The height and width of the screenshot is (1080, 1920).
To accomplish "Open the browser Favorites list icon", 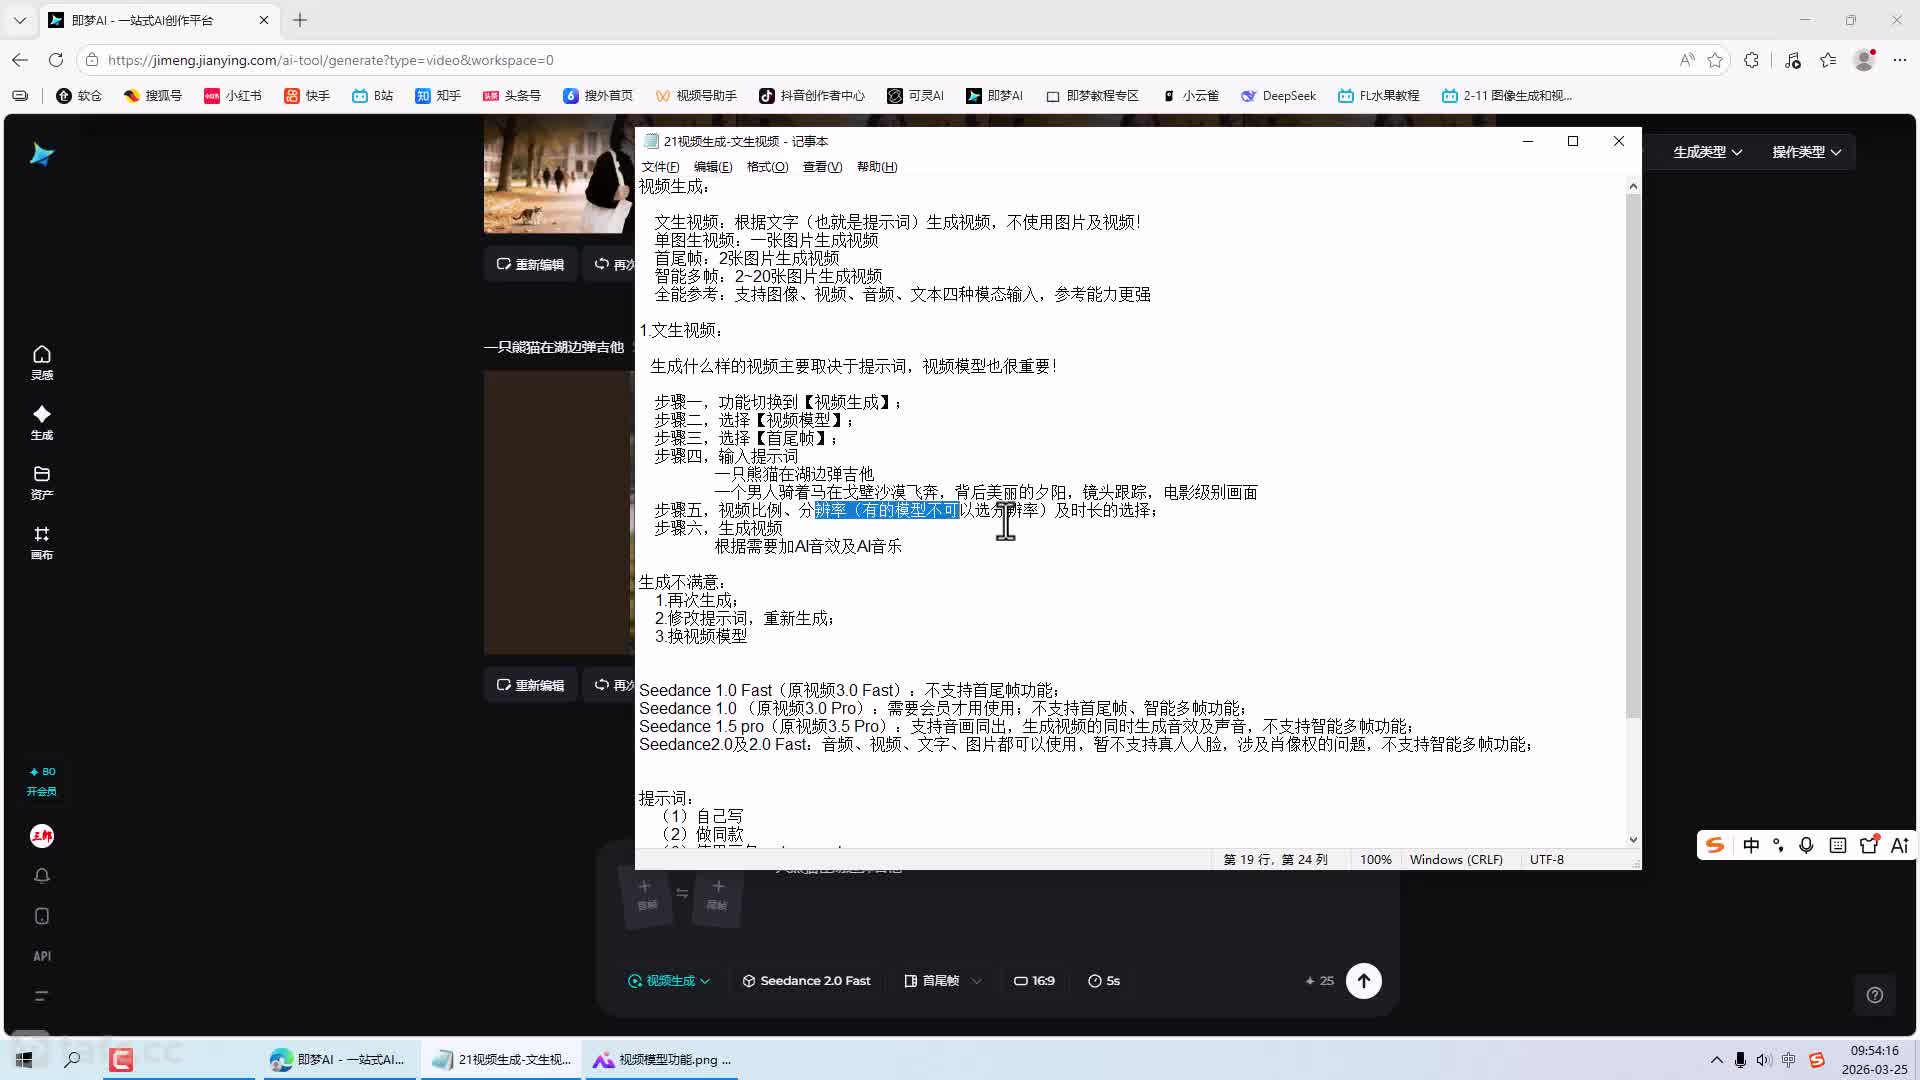I will tap(1828, 60).
